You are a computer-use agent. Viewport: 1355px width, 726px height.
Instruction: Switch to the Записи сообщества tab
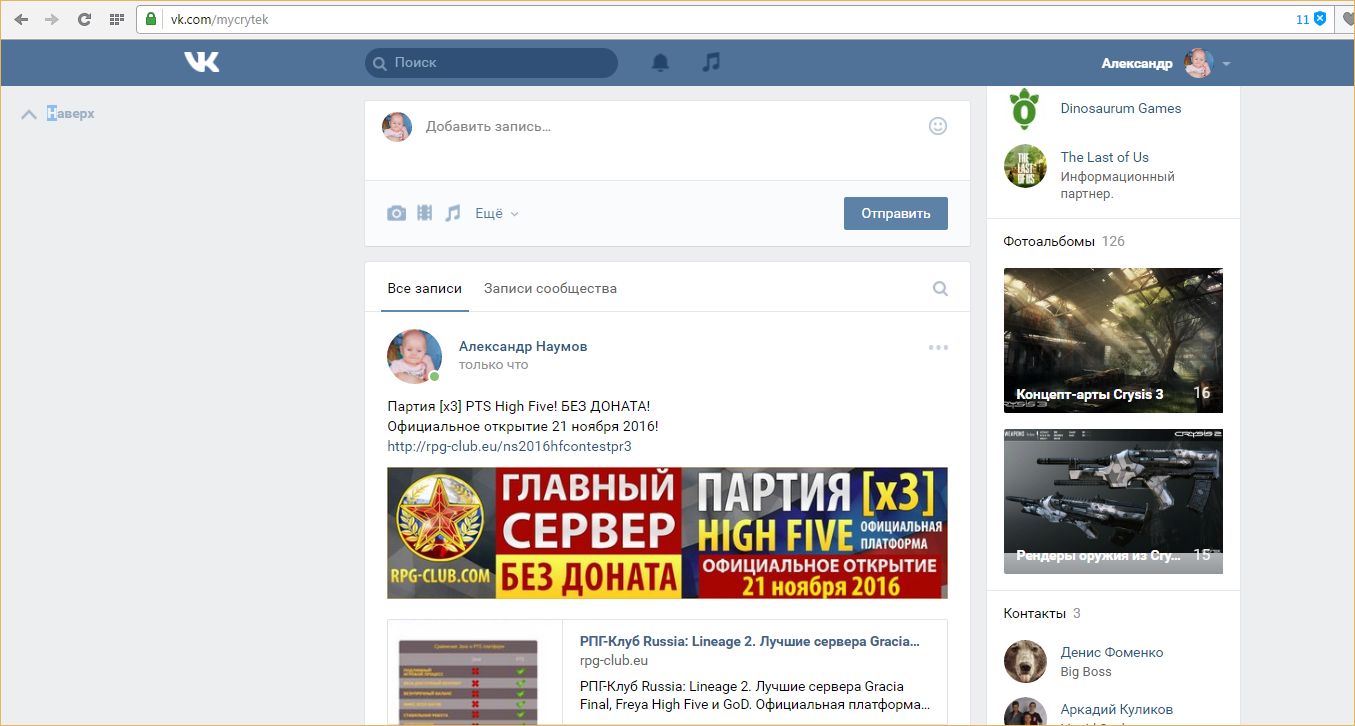[550, 288]
